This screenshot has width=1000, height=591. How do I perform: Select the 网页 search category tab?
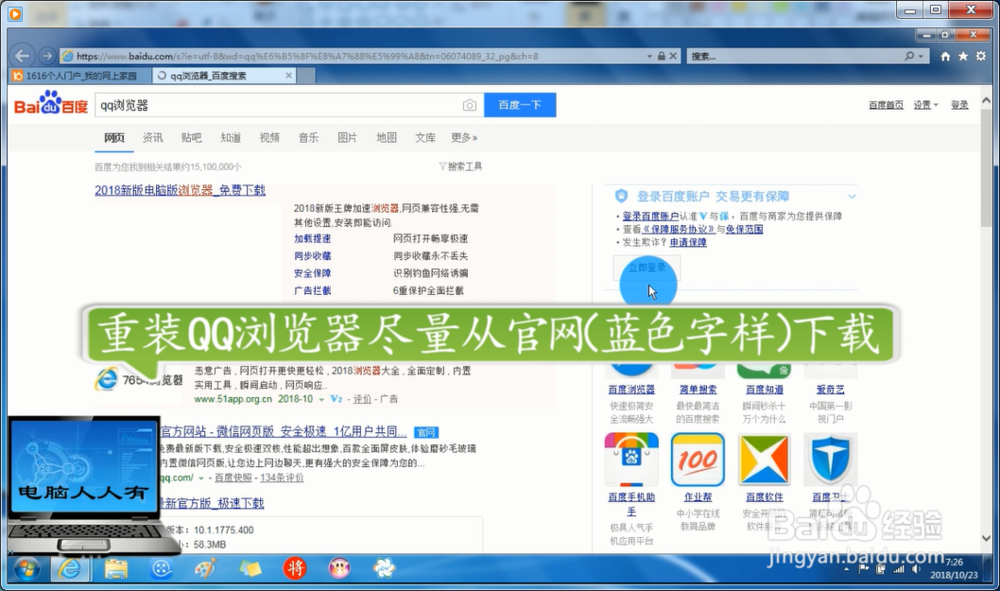pyautogui.click(x=114, y=138)
